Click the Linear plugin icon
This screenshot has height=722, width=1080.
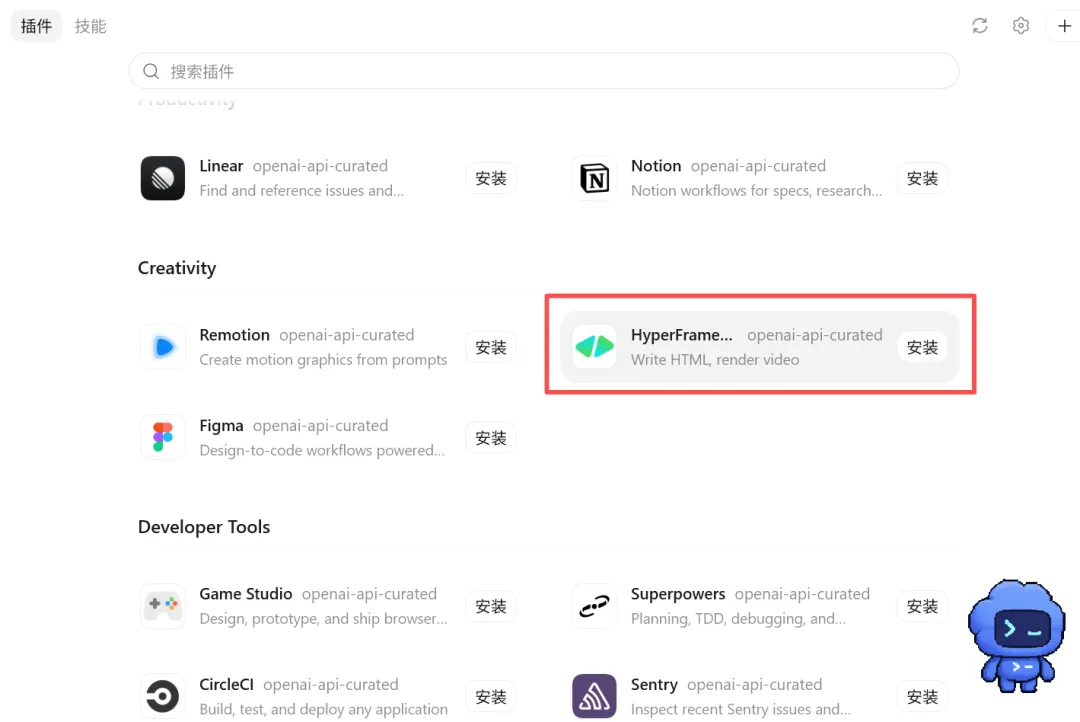click(x=163, y=178)
